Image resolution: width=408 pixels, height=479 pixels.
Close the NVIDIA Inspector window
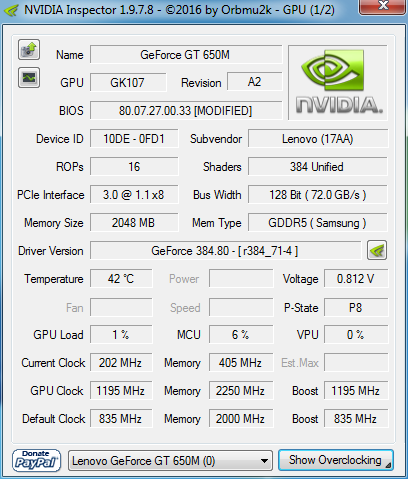[383, 6]
